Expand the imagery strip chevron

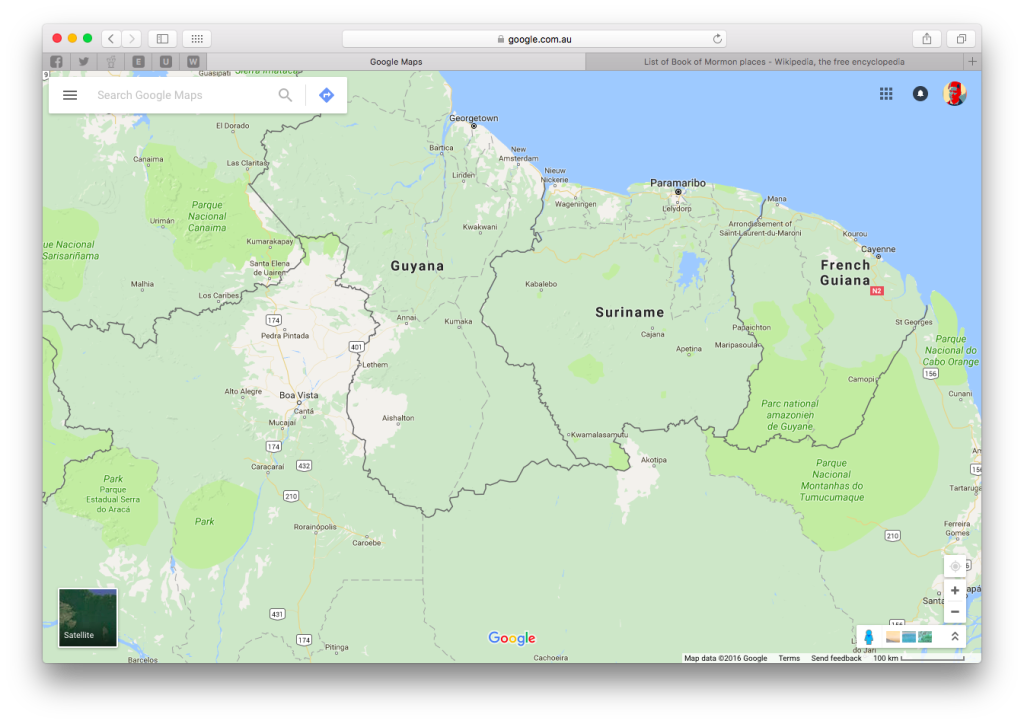point(955,637)
